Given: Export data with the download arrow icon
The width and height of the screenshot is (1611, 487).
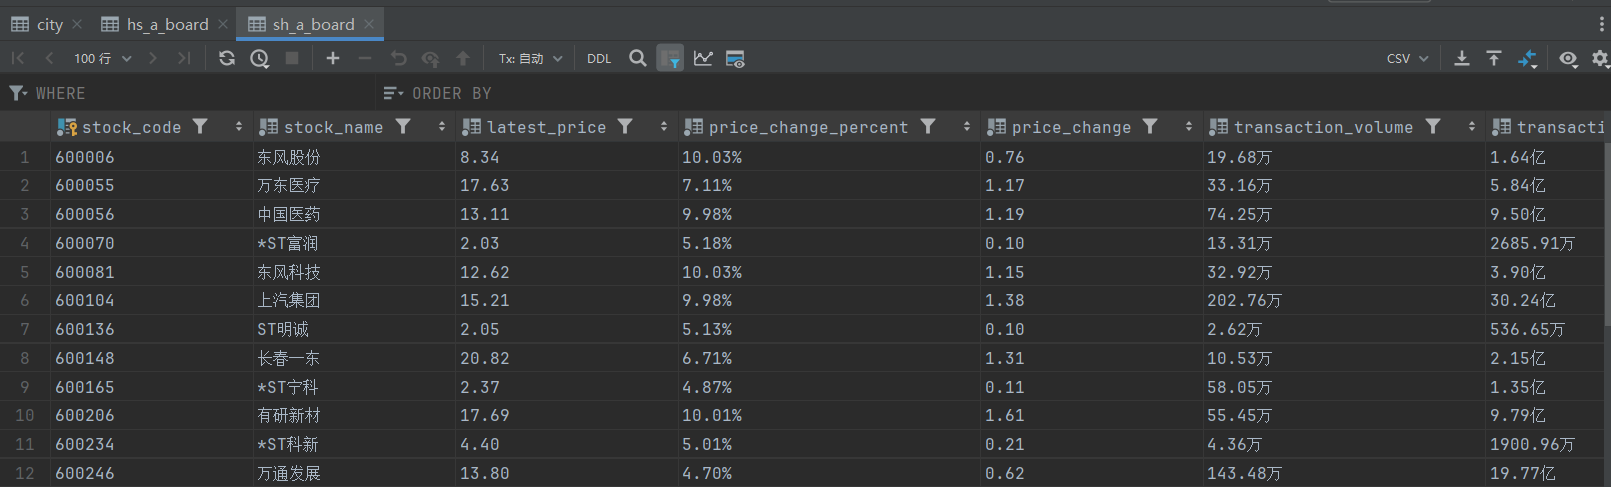Looking at the screenshot, I should [x=1461, y=58].
